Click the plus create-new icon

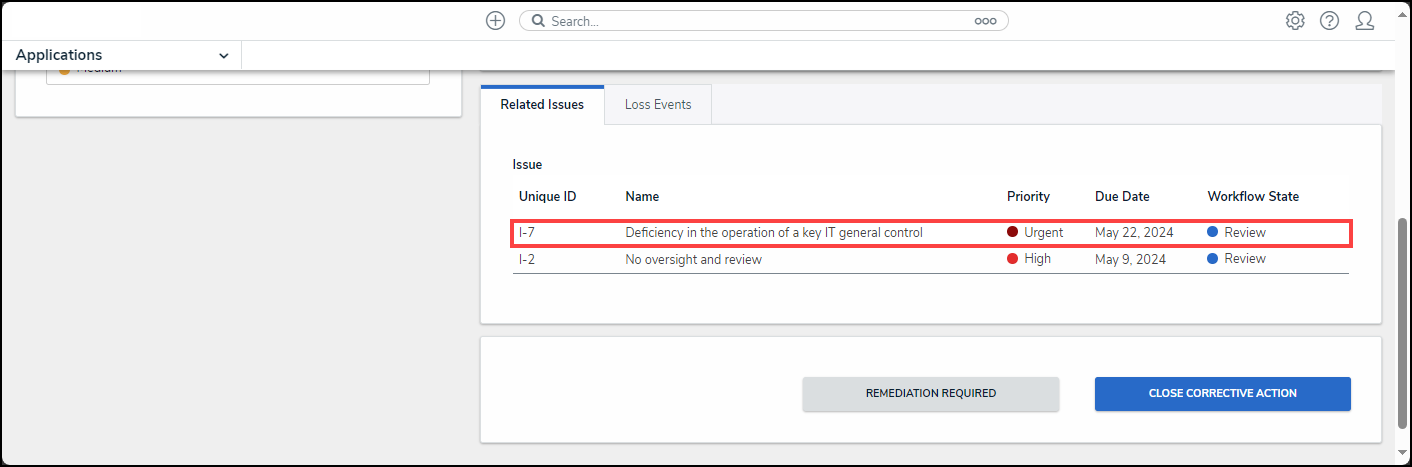pos(495,21)
